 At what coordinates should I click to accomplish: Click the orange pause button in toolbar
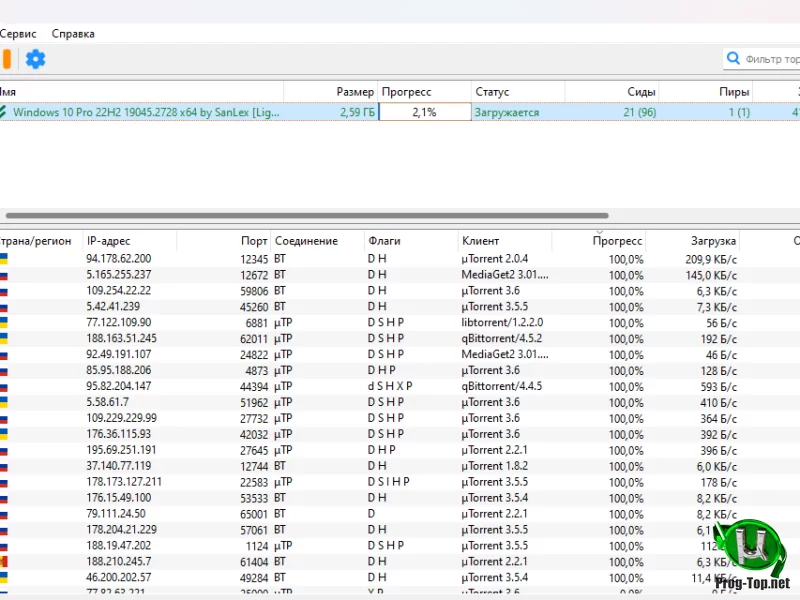coord(6,59)
